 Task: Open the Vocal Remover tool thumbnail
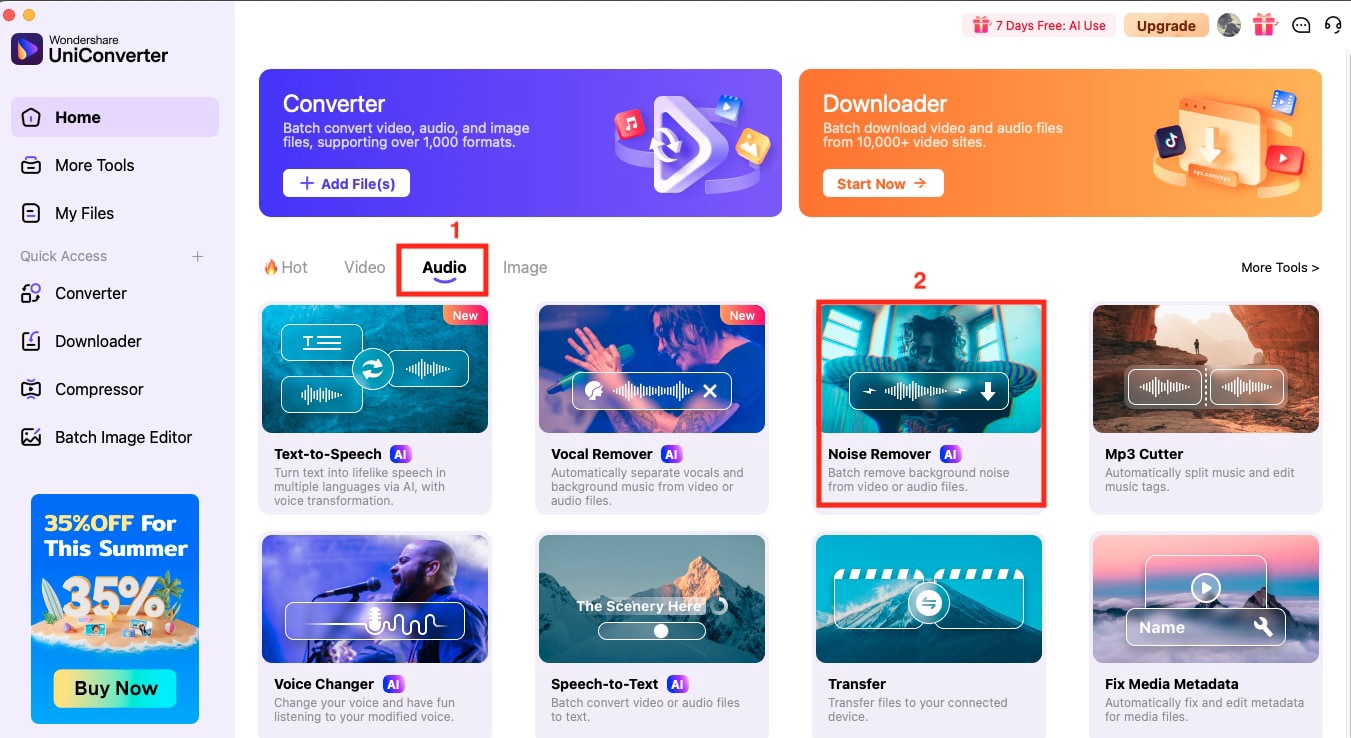(652, 369)
